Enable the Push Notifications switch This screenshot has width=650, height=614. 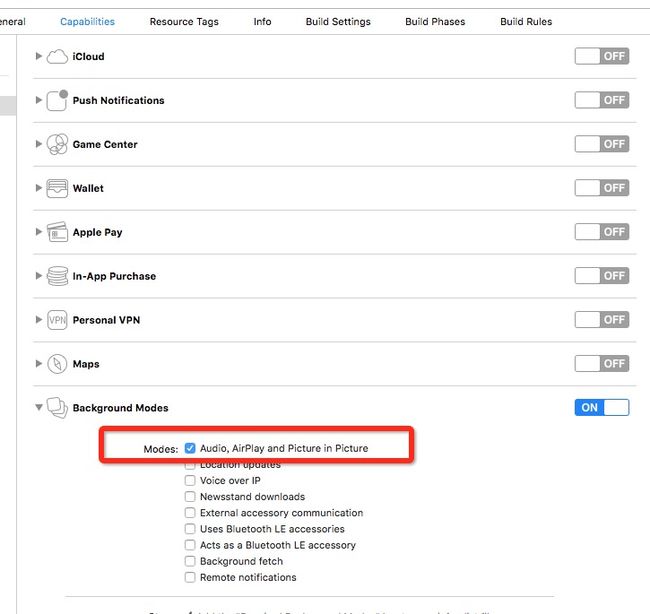point(601,100)
